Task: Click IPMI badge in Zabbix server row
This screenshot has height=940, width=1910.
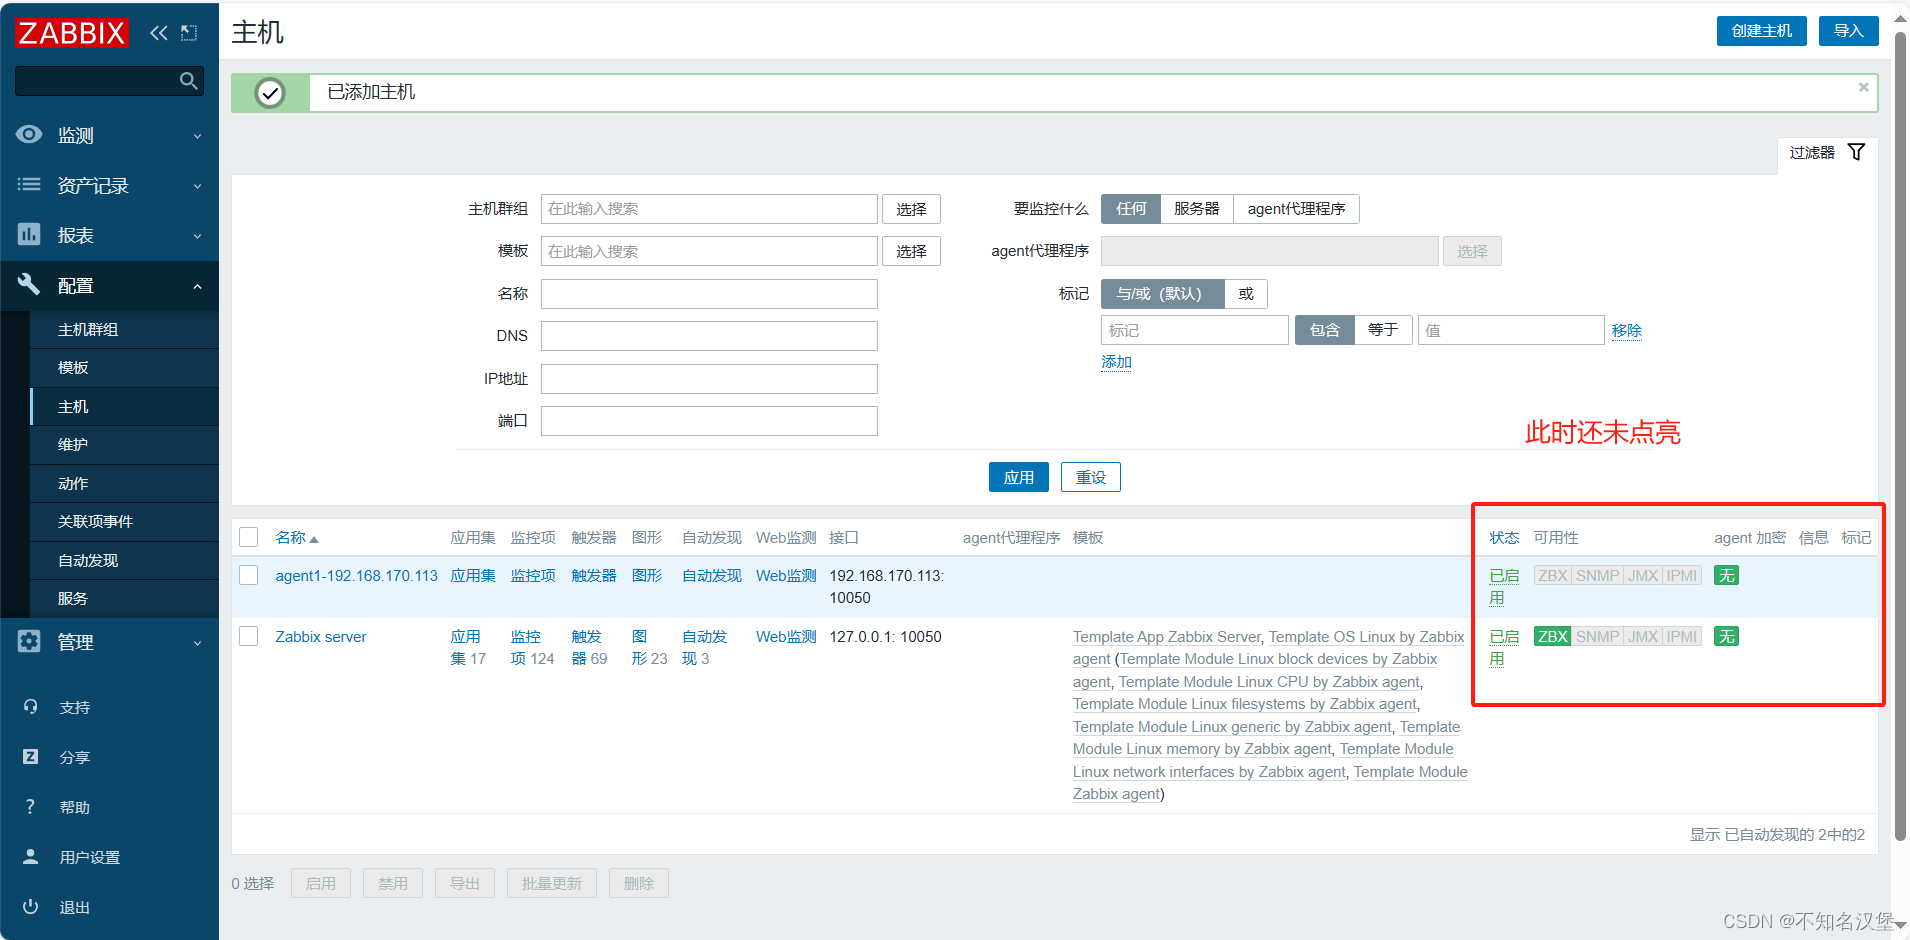Action: point(1682,636)
